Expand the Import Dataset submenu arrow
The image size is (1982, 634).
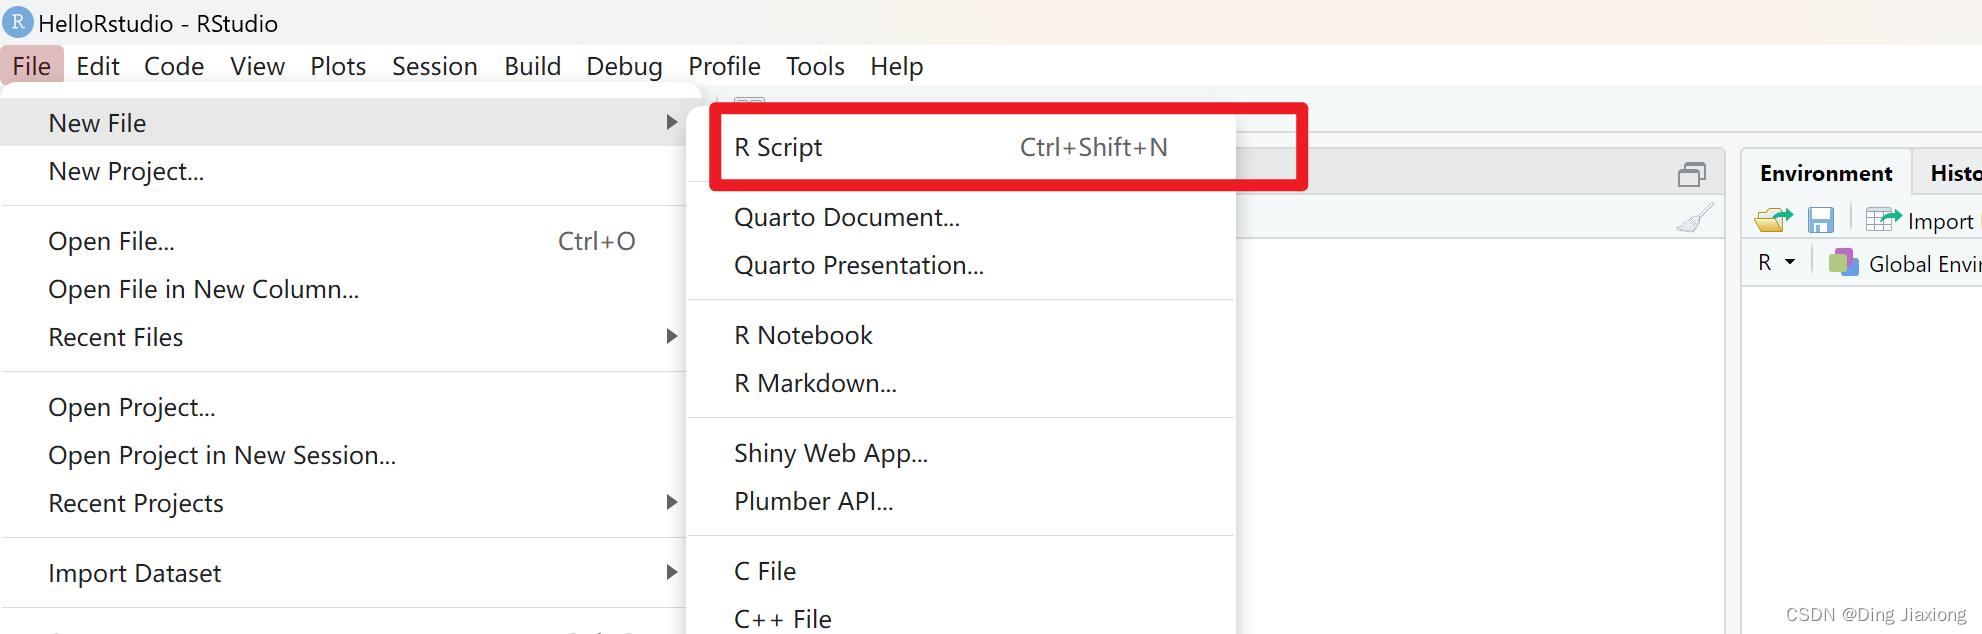(x=672, y=572)
